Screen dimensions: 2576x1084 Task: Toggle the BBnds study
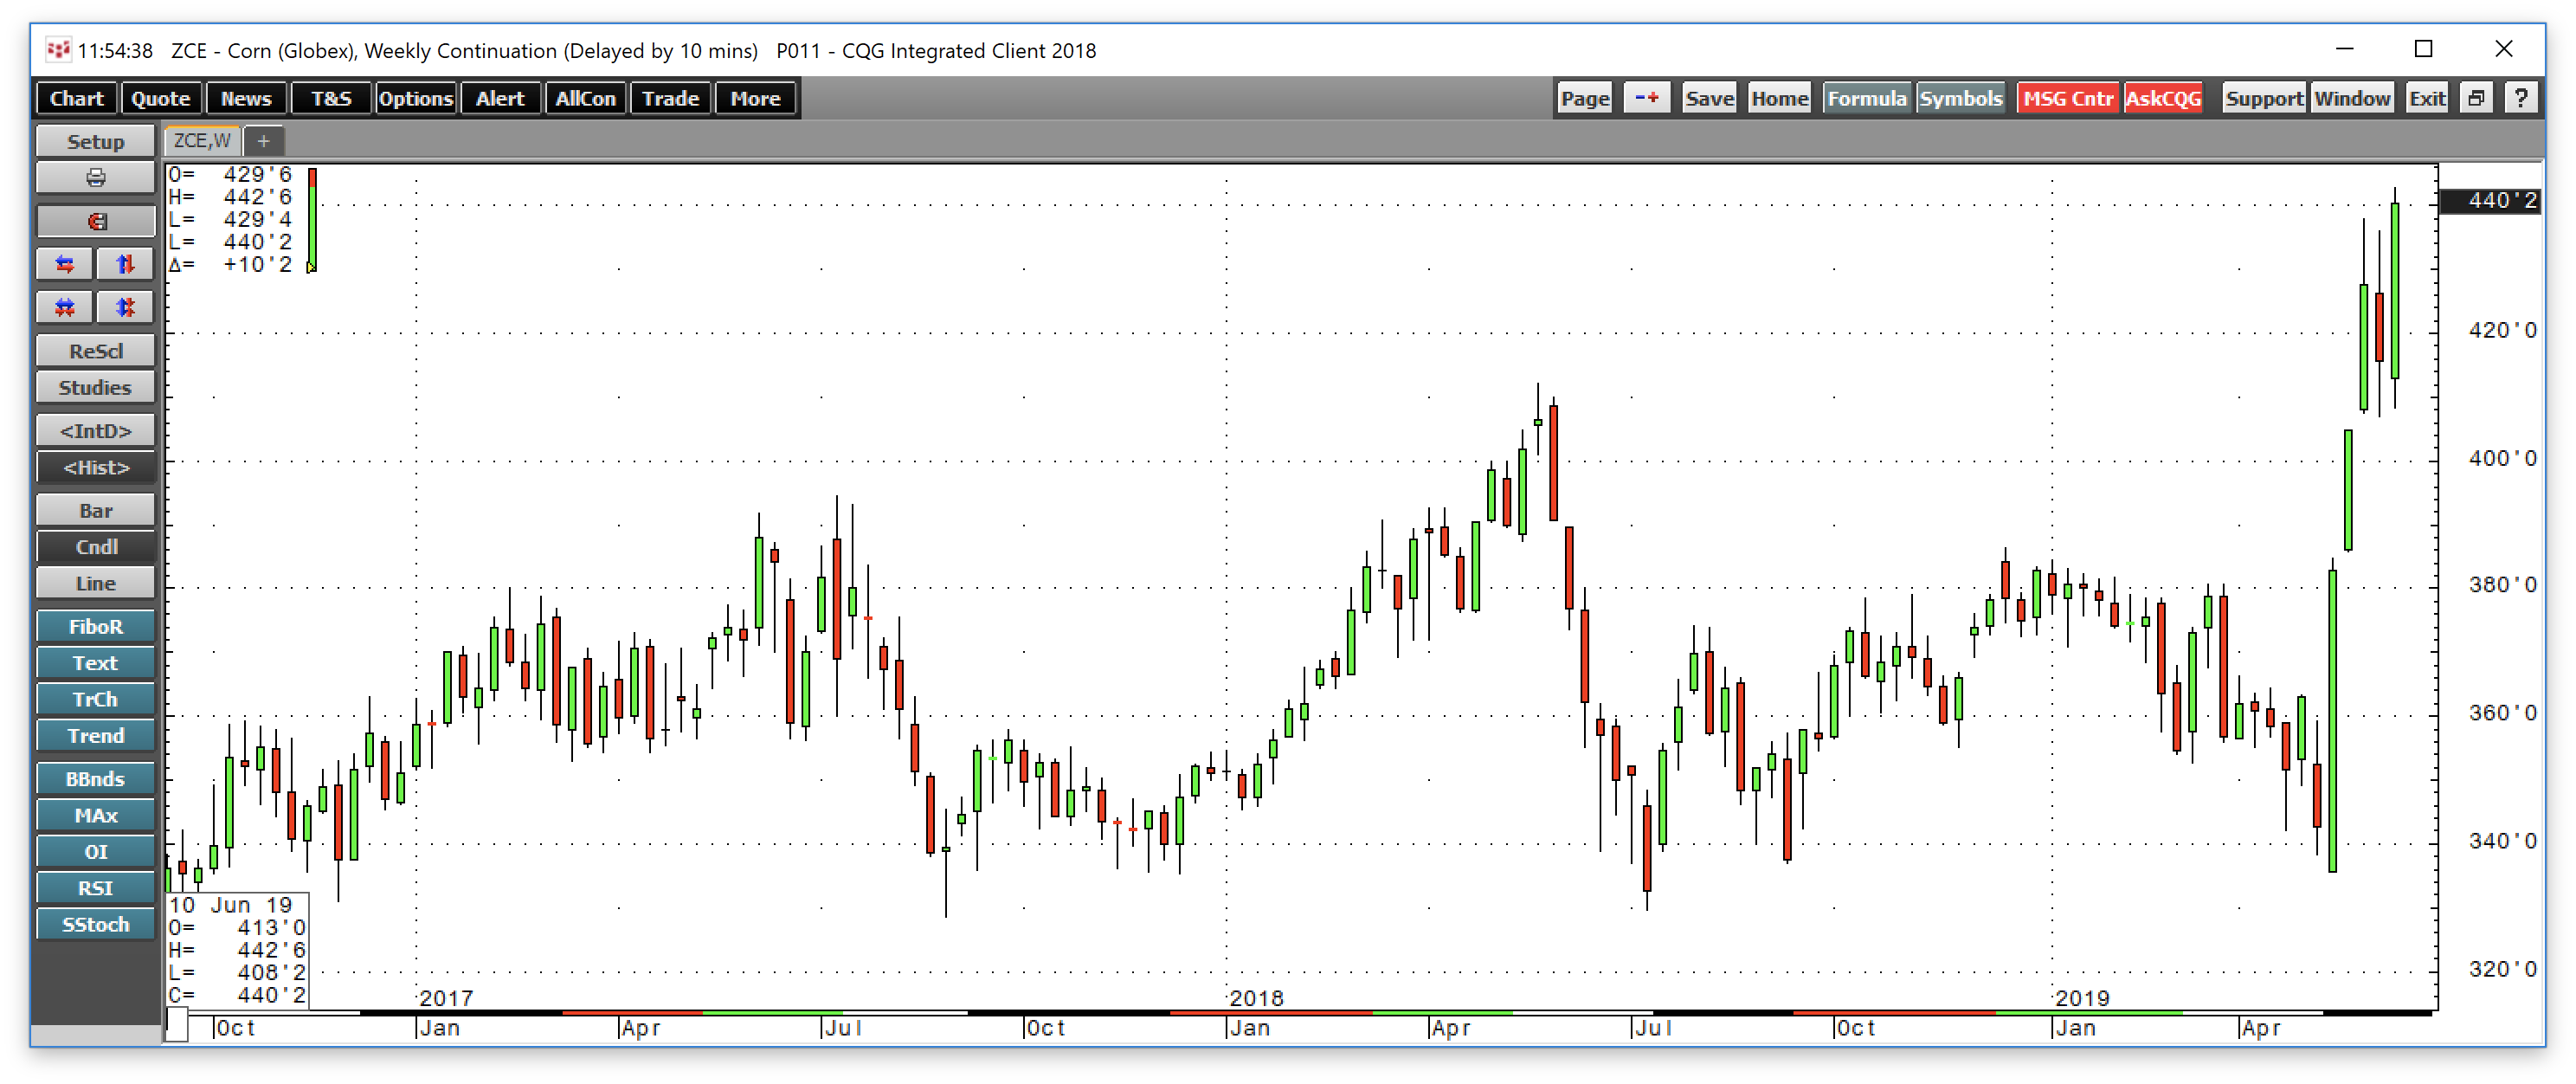click(95, 778)
